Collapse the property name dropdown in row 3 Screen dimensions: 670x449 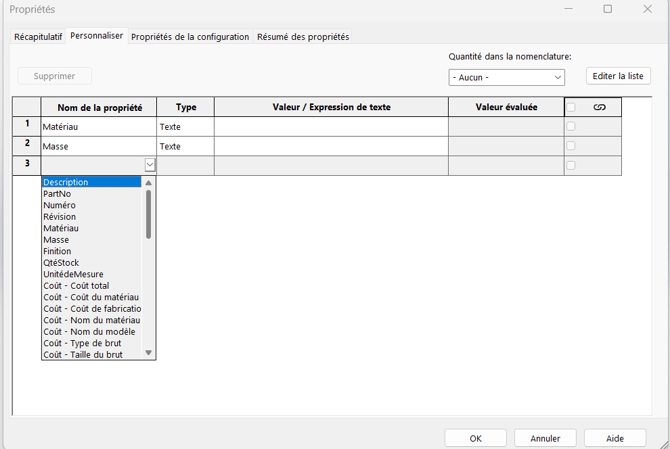150,165
